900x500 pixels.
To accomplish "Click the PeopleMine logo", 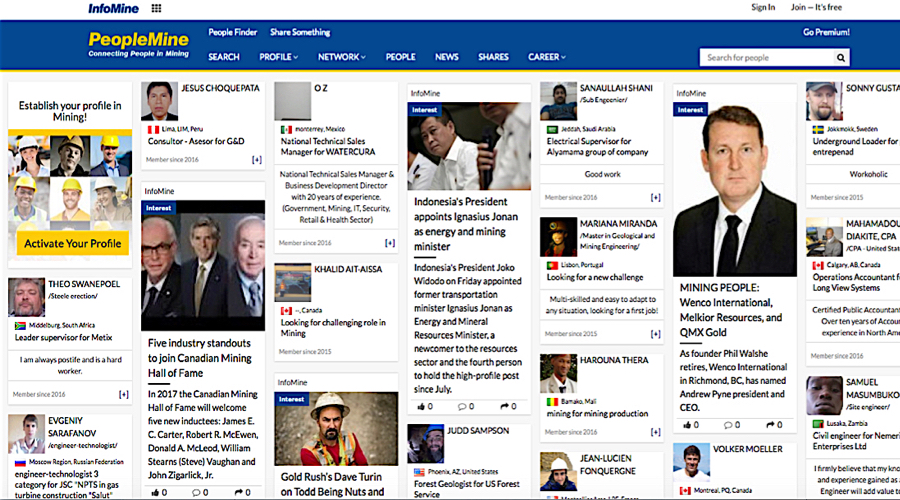I will pos(138,44).
